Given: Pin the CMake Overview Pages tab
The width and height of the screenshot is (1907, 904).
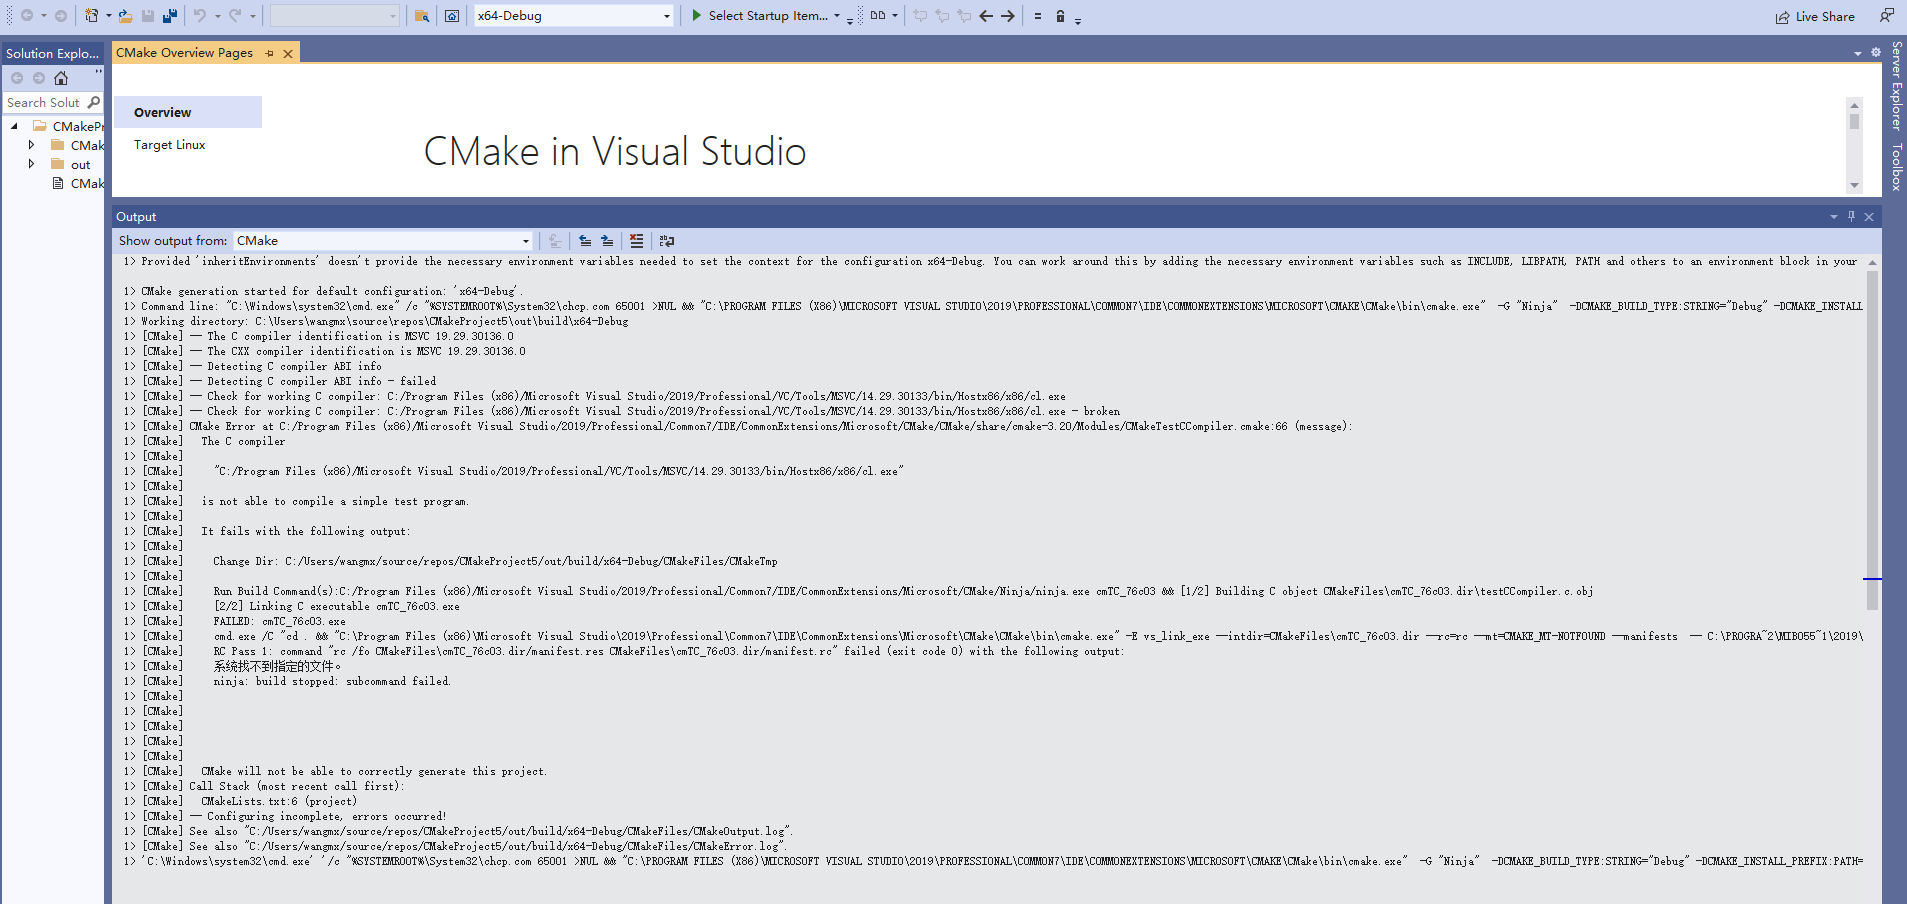Looking at the screenshot, I should click(270, 53).
